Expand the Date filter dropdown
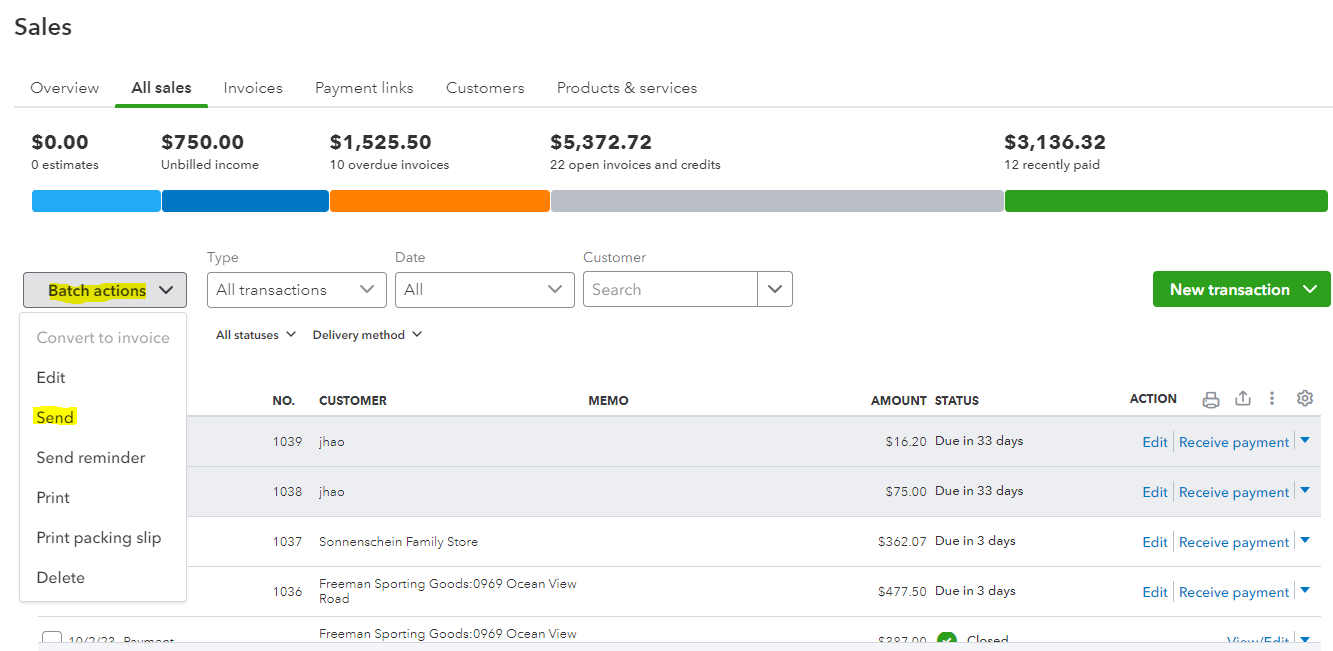1333x651 pixels. (484, 290)
